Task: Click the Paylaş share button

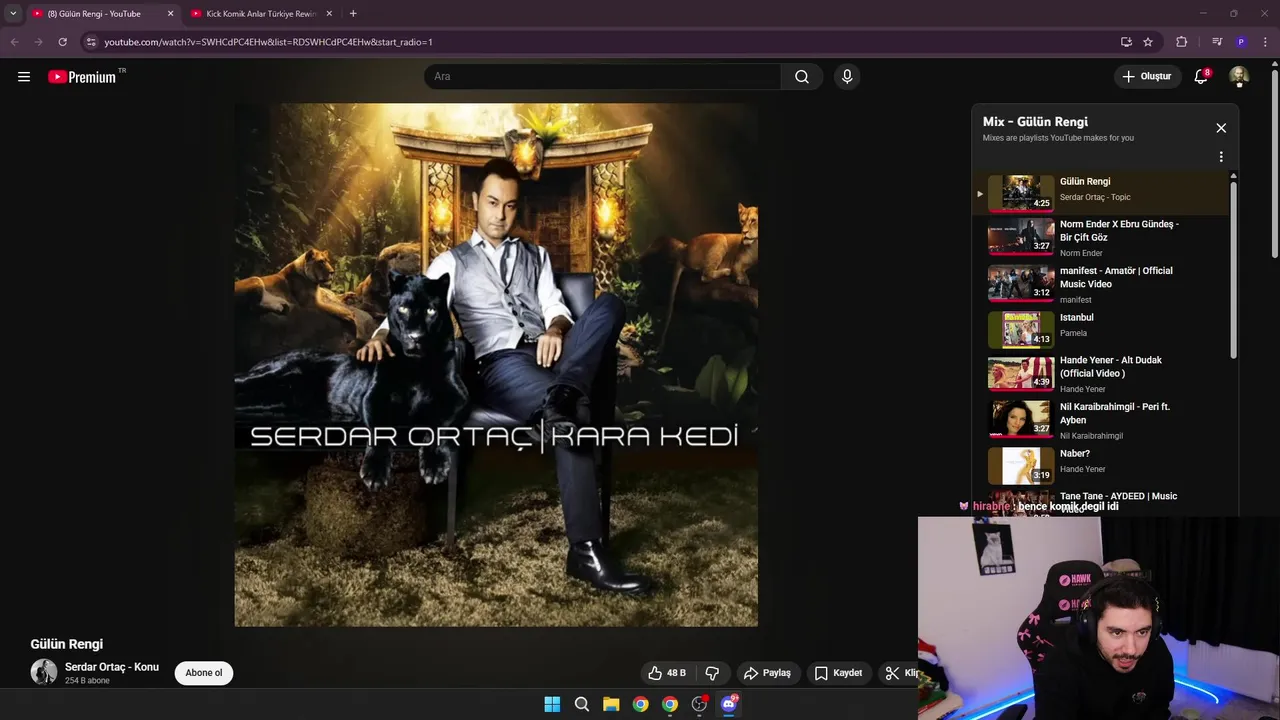Action: 767,673
